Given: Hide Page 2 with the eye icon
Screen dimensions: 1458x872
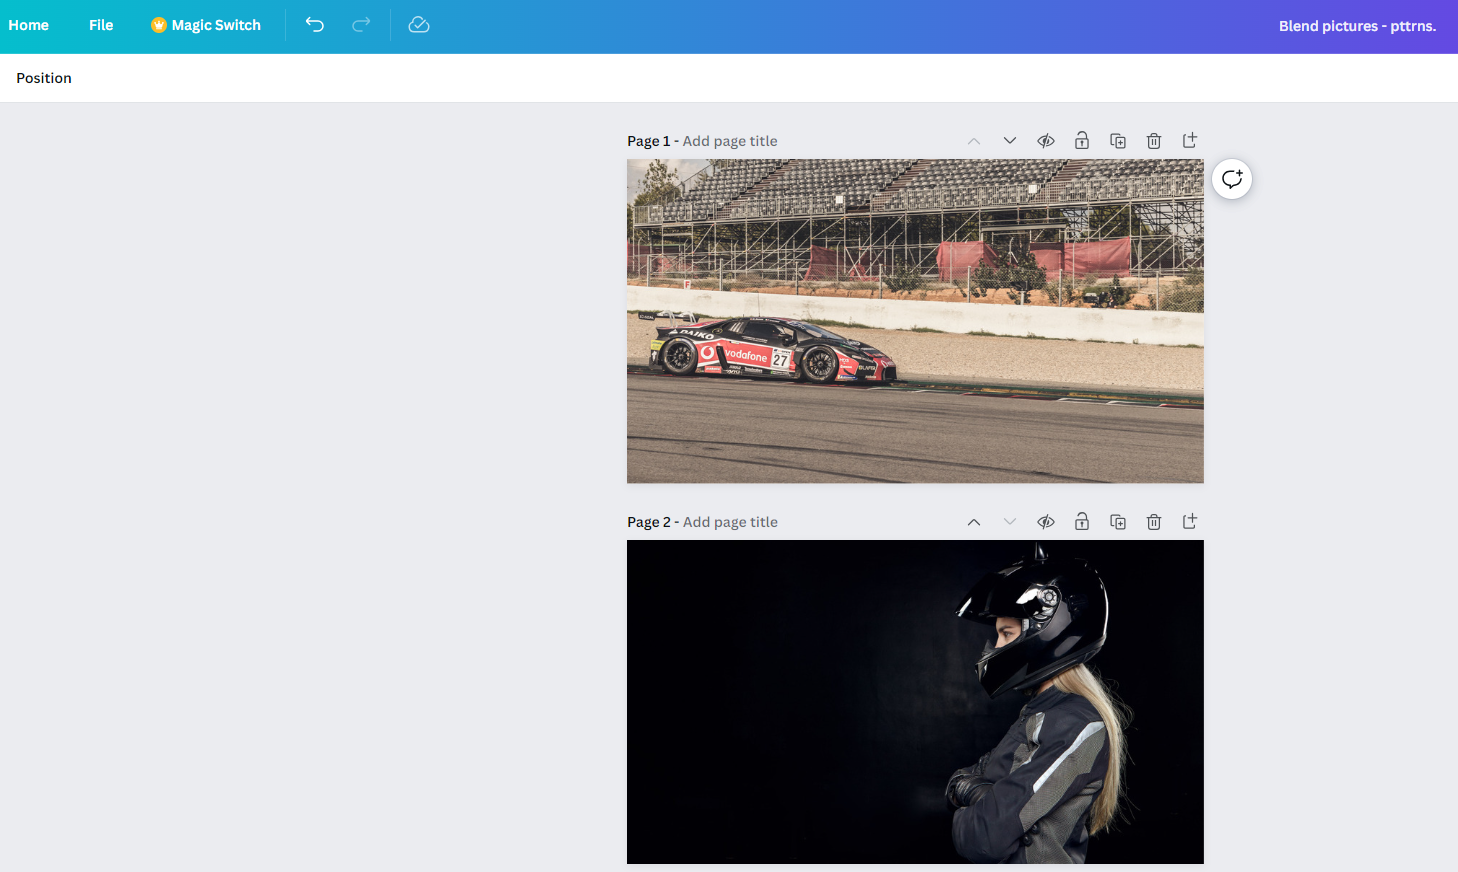Looking at the screenshot, I should [x=1046, y=522].
